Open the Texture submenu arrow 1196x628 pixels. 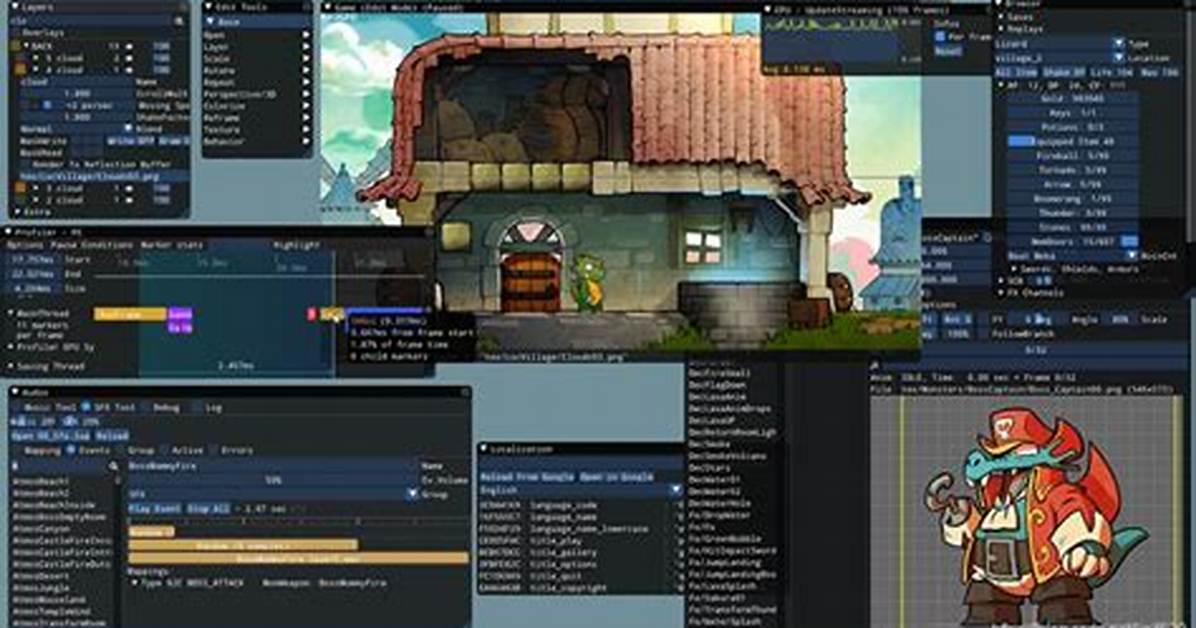tap(306, 130)
